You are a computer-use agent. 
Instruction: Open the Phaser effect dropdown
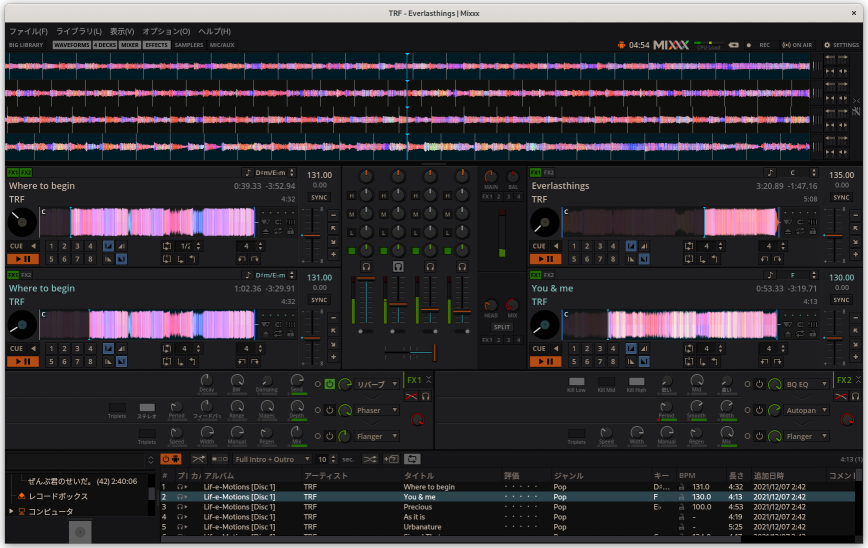tap(377, 410)
